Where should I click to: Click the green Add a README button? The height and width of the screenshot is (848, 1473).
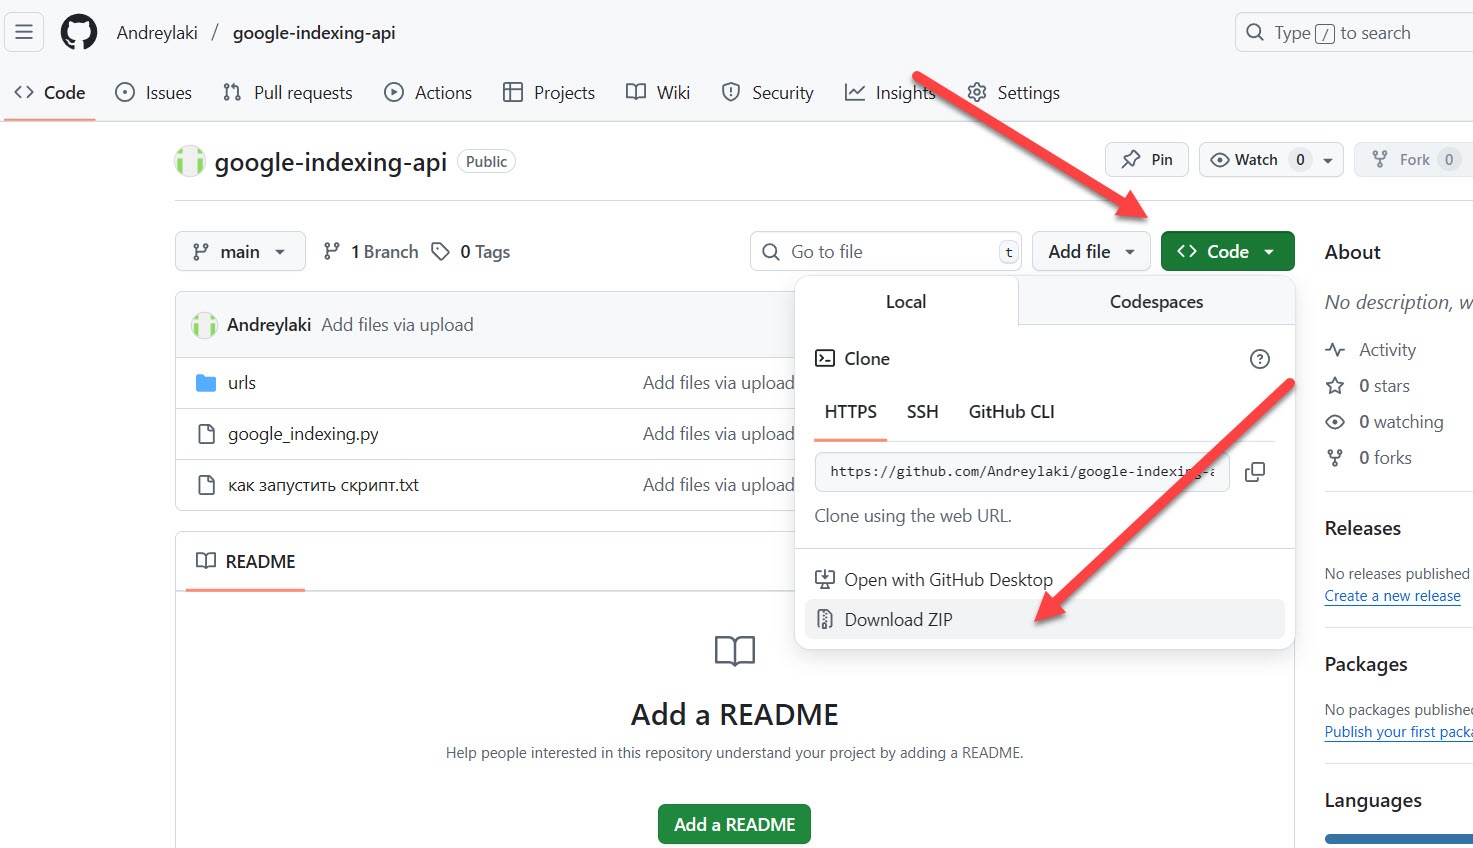click(734, 825)
